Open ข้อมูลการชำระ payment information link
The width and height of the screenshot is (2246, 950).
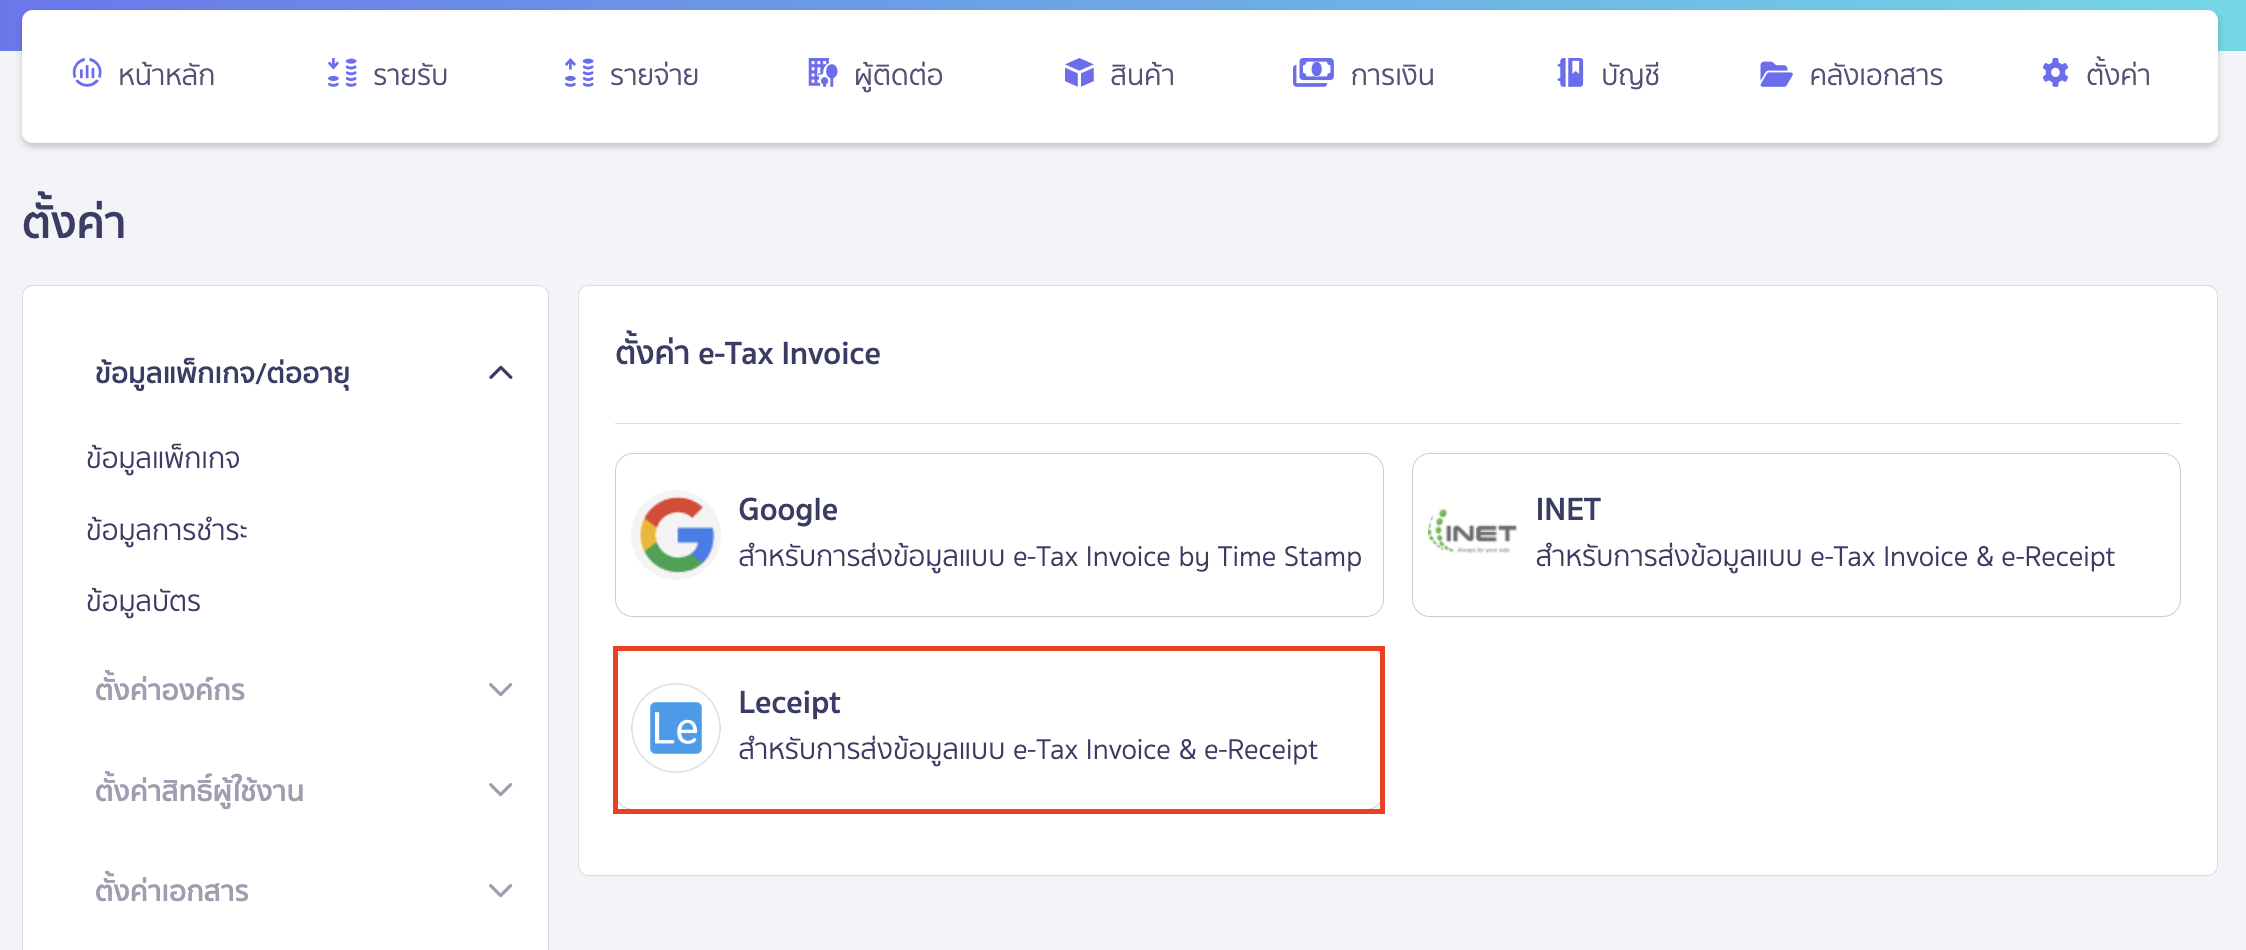coord(168,531)
